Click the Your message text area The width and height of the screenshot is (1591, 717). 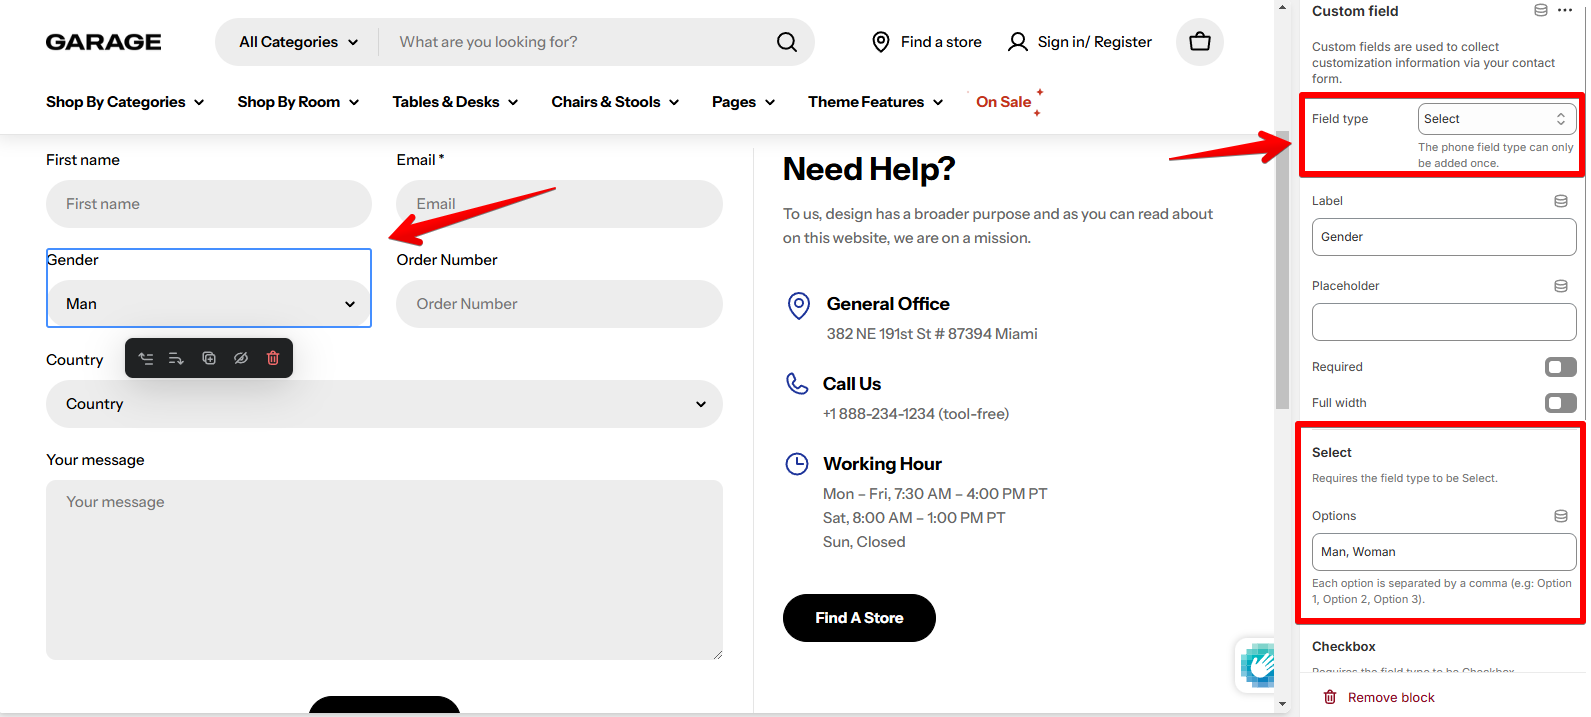pos(384,570)
